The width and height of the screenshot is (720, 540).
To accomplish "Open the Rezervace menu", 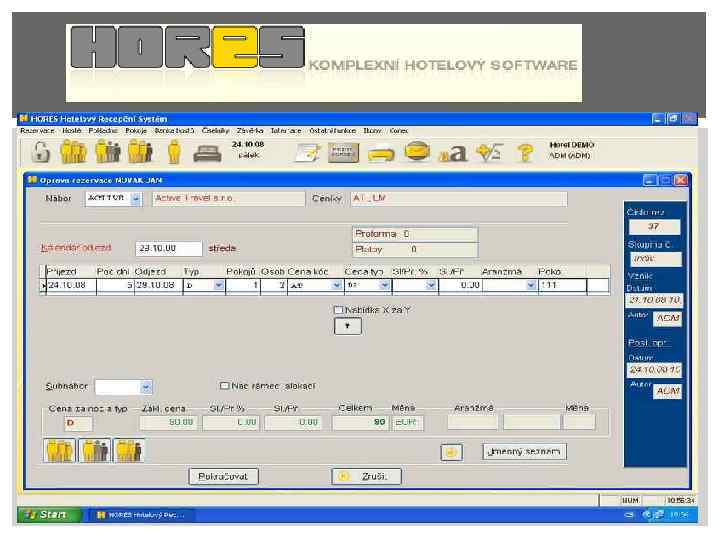I will [x=37, y=131].
